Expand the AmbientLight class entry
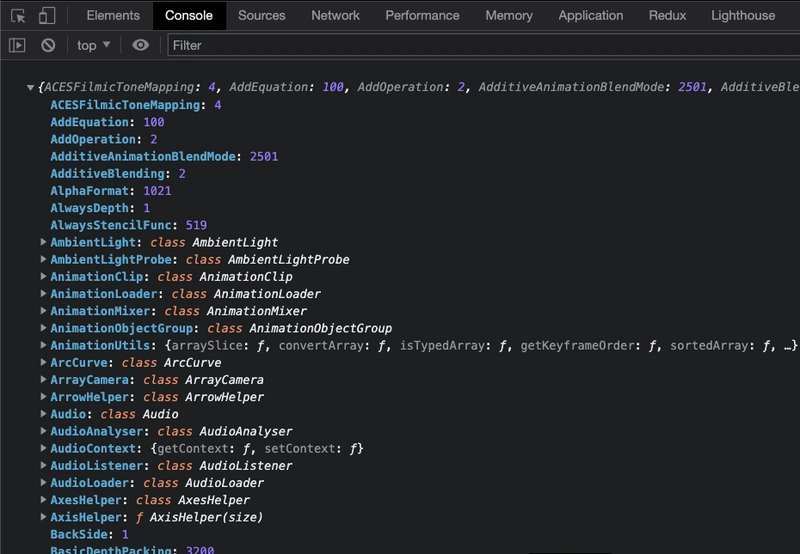The width and height of the screenshot is (800, 554). [43, 242]
